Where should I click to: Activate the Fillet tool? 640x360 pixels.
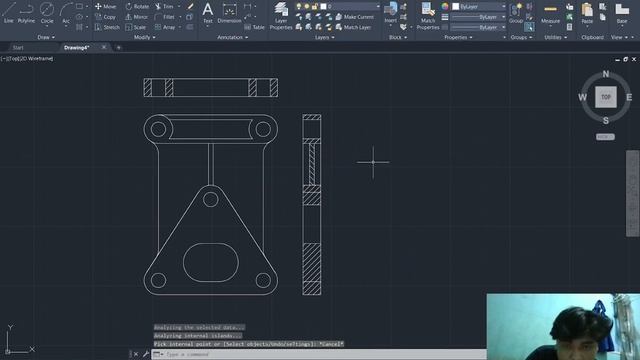tap(164, 17)
